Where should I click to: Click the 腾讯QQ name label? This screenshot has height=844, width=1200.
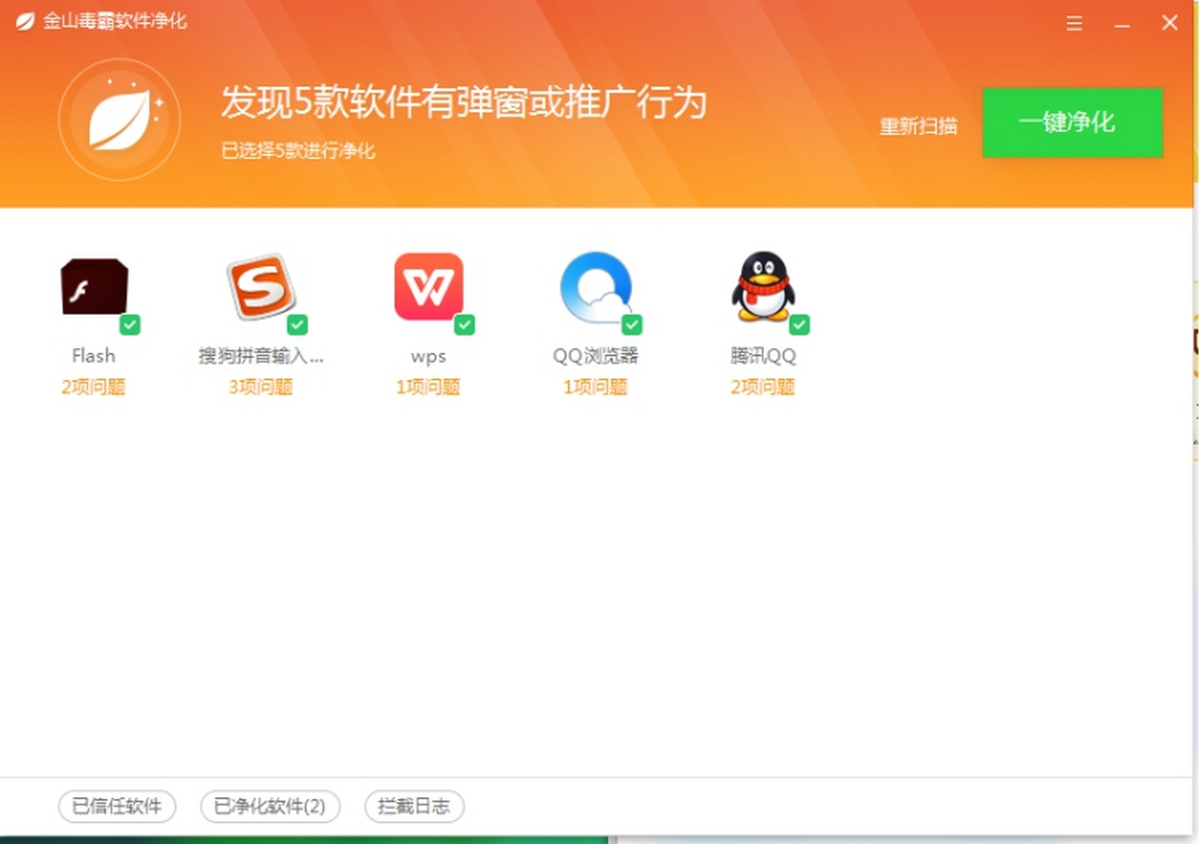pyautogui.click(x=763, y=356)
